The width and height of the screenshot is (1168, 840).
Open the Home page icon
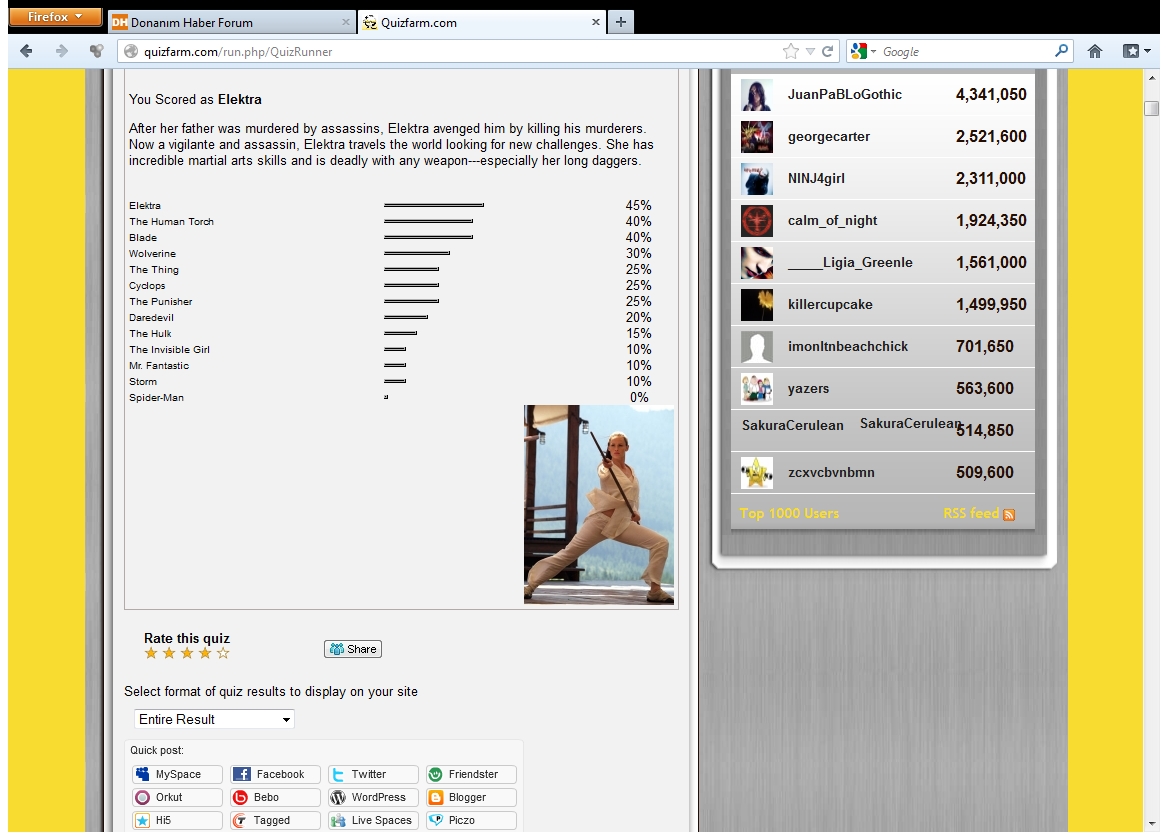[1094, 51]
